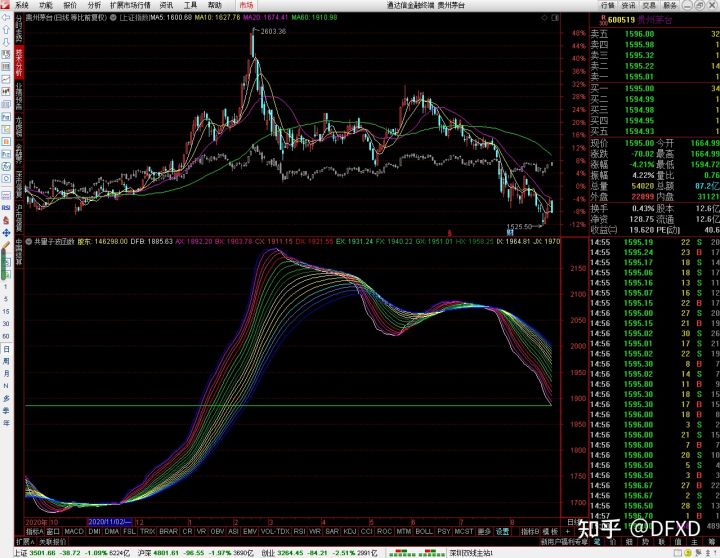The width and height of the screenshot is (720, 558).
Task: Open the 模板 template dropdown
Action: pos(551,532)
